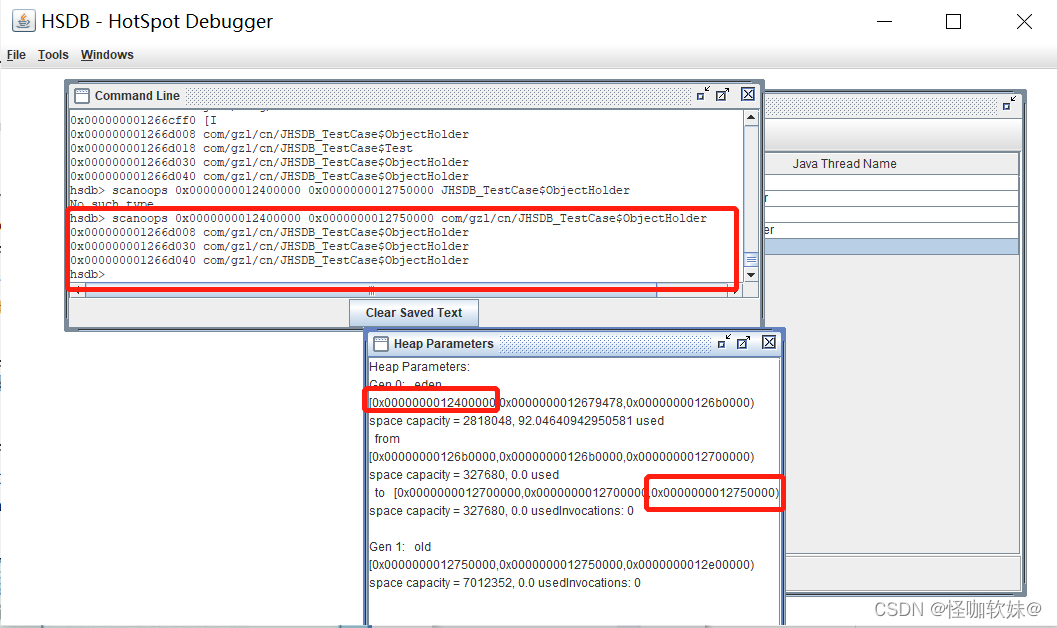
Task: Close the Heap Parameters internal frame
Action: [768, 342]
